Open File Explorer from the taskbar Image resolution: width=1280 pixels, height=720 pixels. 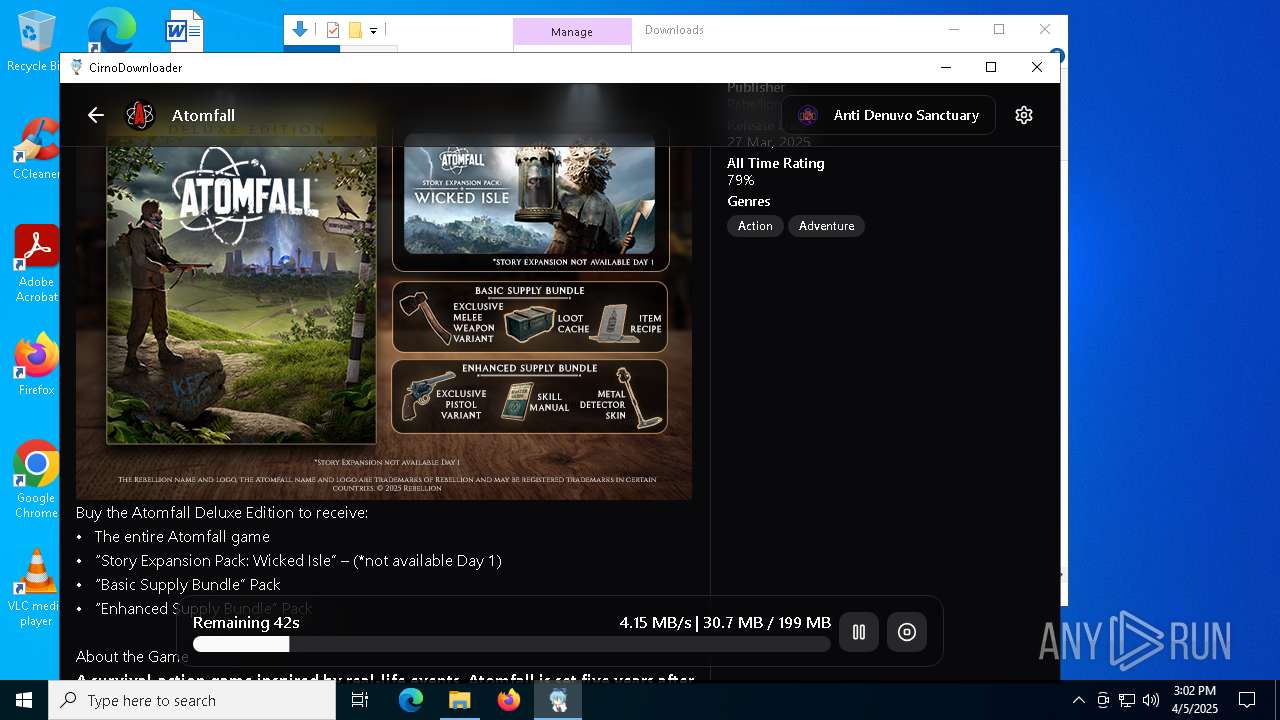click(x=459, y=700)
